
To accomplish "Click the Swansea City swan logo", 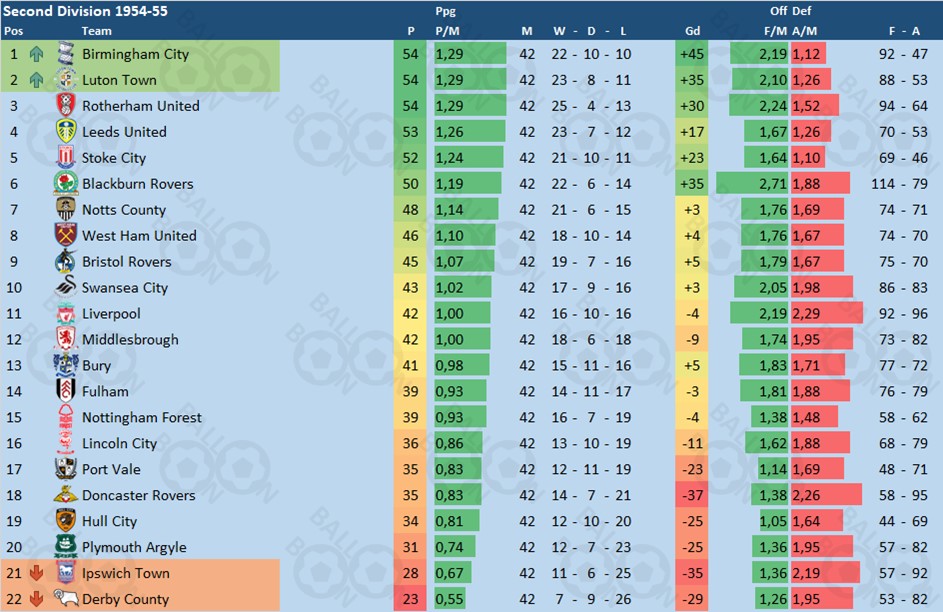I will pos(66,287).
